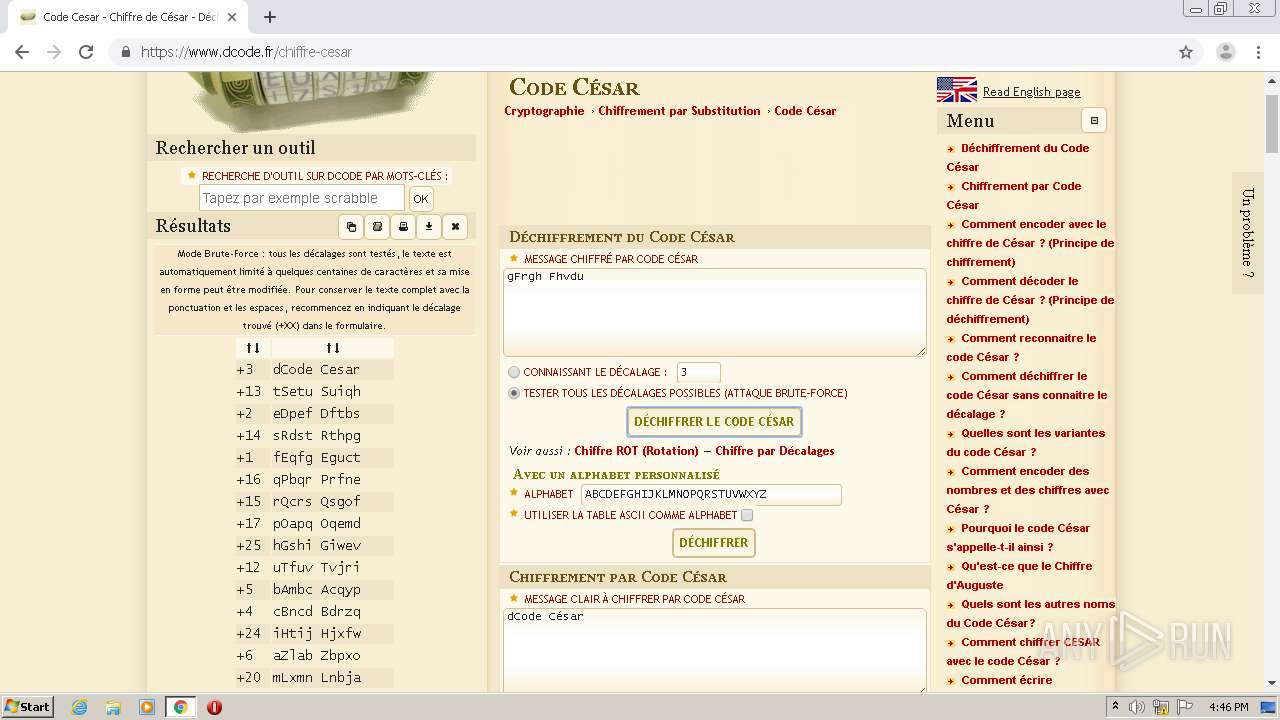Open 'Qu'est-ce que le Chiffre d'Auguste'
Screen dimensions: 1280x720
click(1020, 575)
